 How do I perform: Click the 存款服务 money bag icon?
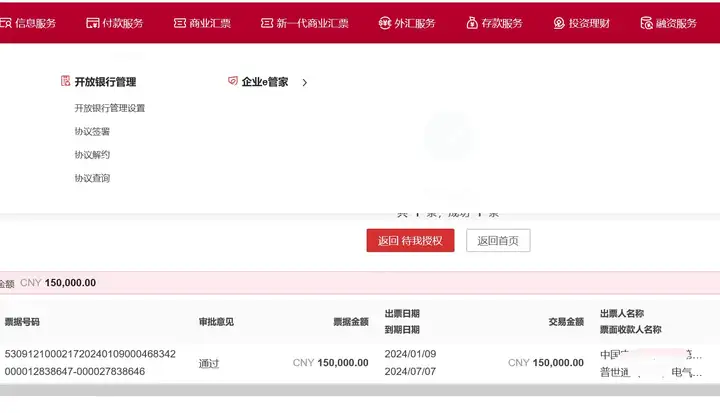pos(472,23)
